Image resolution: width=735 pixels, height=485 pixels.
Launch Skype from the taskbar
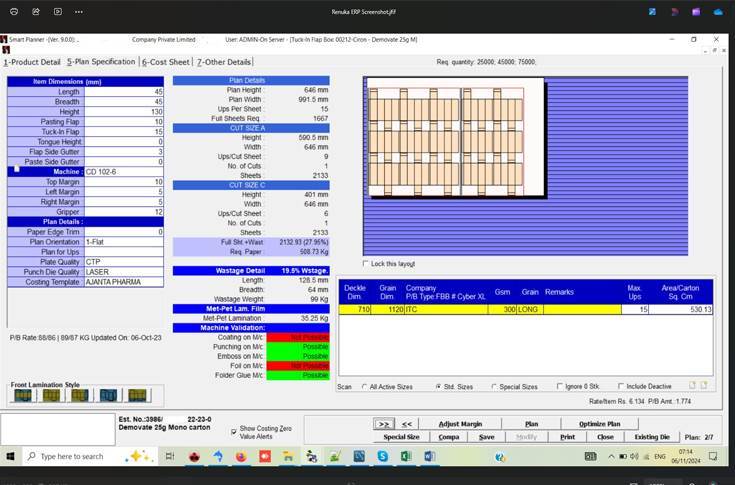382,456
